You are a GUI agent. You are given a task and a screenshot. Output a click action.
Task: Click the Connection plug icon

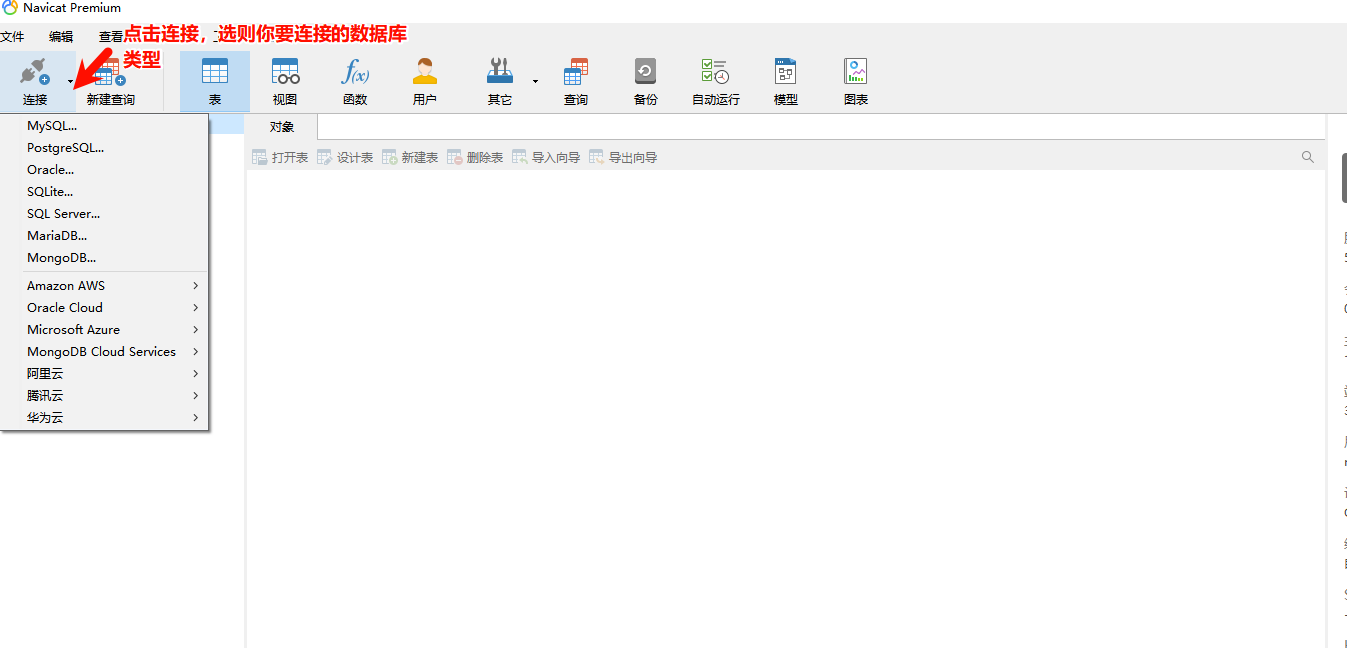[34, 72]
